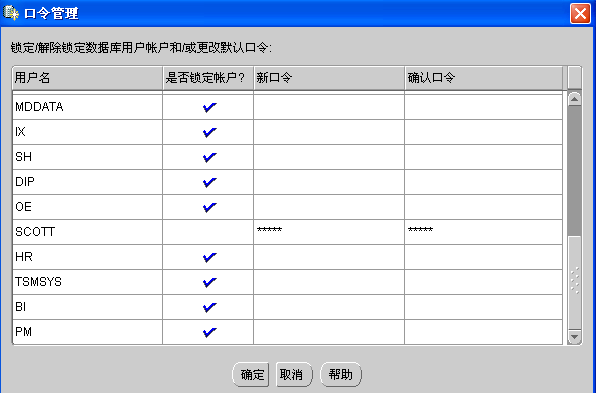Uncheck the lock checkmark for DIP
The height and width of the screenshot is (393, 596).
coord(209,182)
